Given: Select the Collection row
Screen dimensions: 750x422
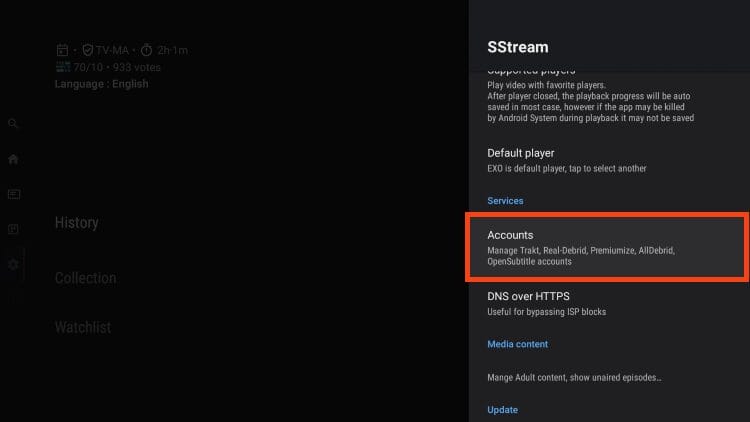Looking at the screenshot, I should 85,278.
